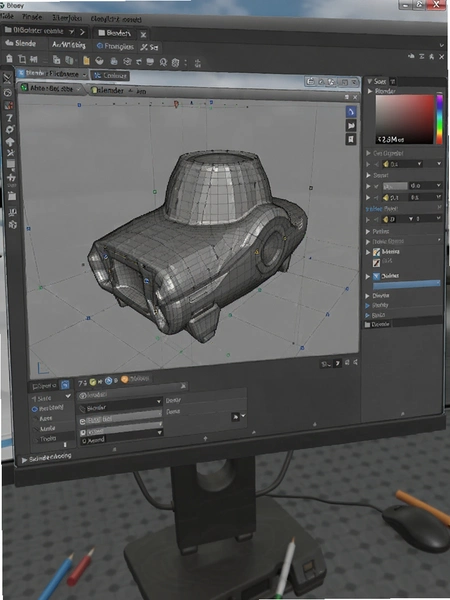Toggle the checkmark on the 'Slate' row
The image size is (450, 600).
point(68,396)
